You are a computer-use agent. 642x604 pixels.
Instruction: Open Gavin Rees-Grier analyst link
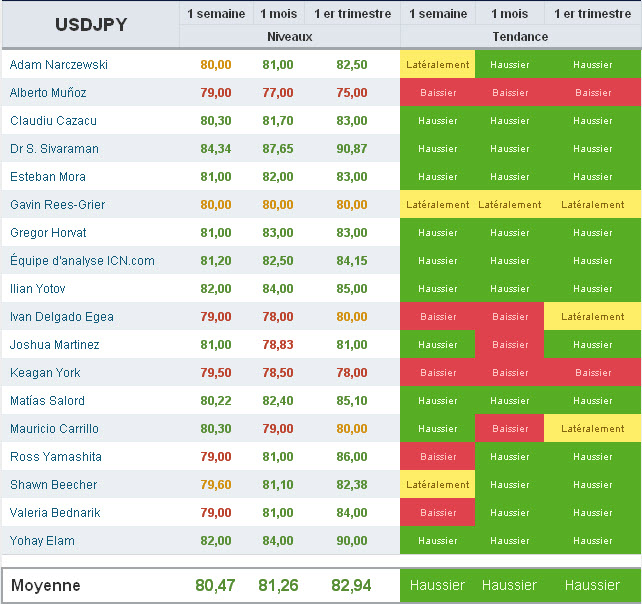[57, 205]
